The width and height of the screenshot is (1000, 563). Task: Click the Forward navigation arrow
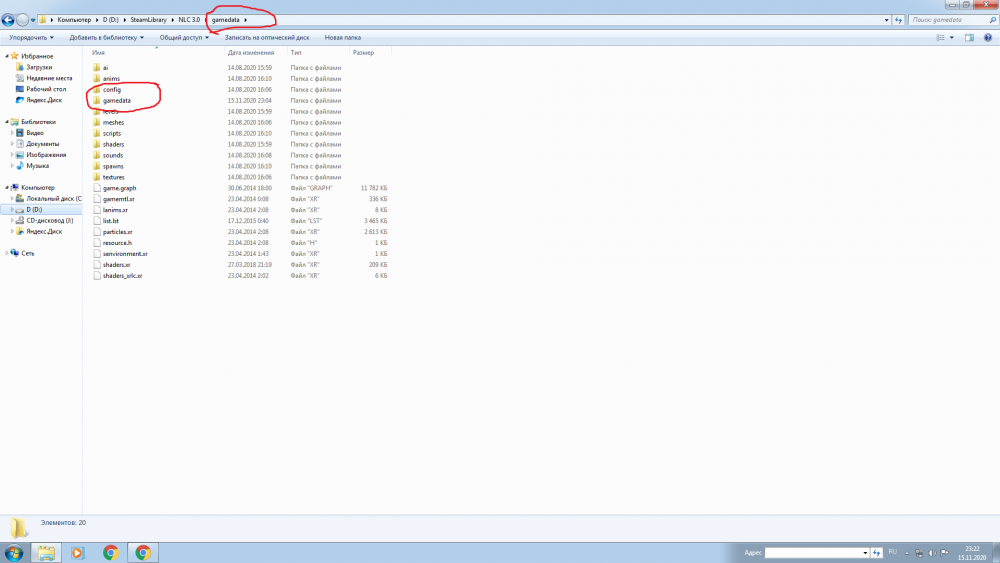click(x=22, y=20)
